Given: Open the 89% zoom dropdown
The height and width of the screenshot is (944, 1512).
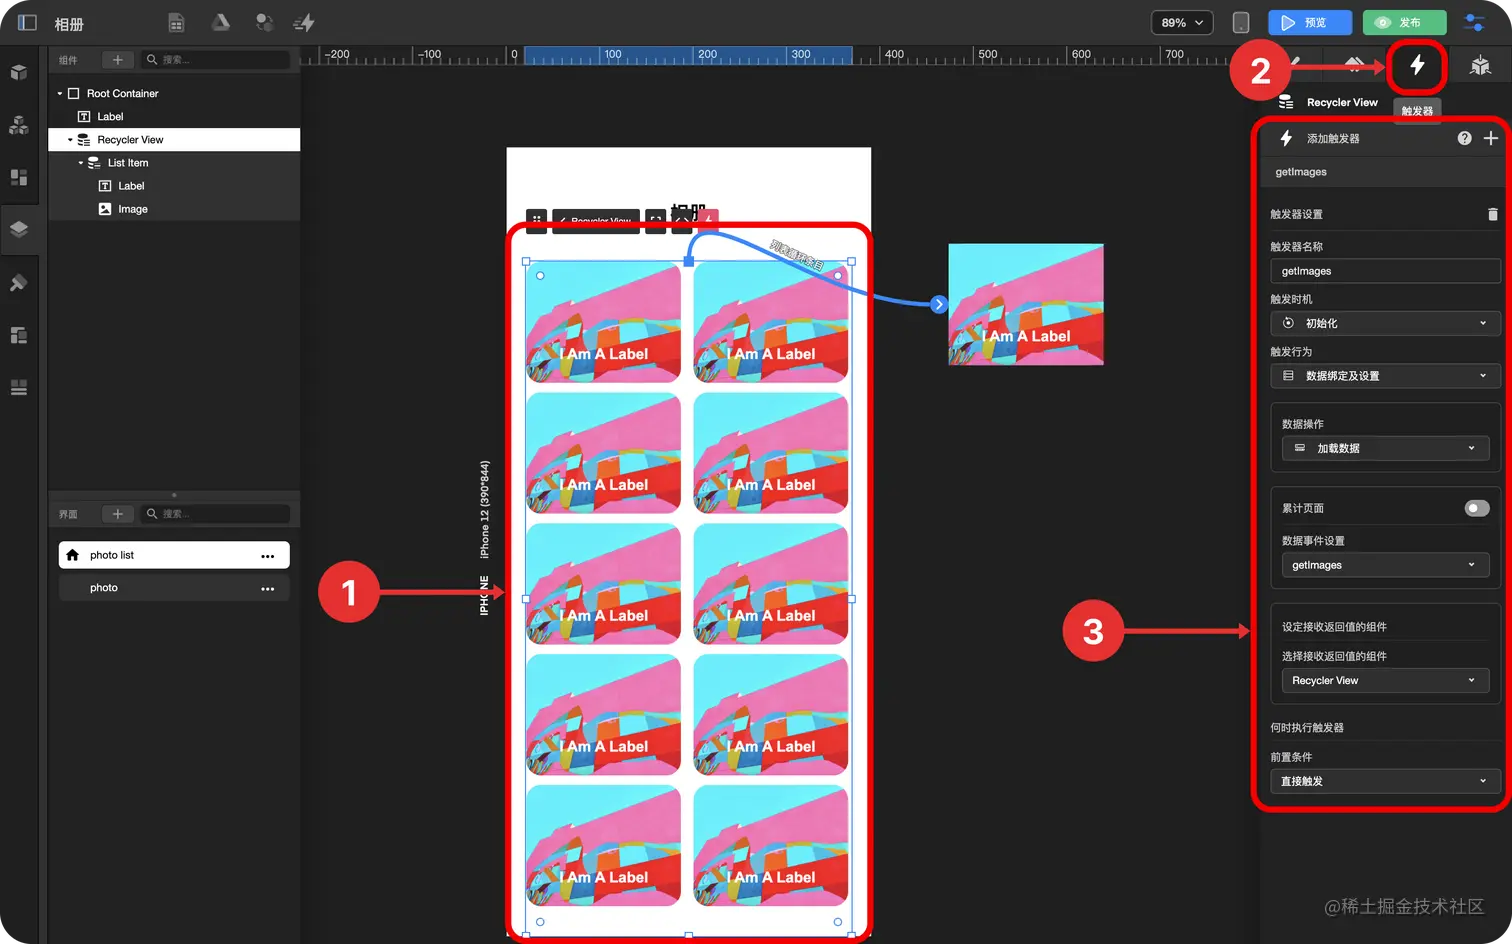Looking at the screenshot, I should [x=1182, y=22].
